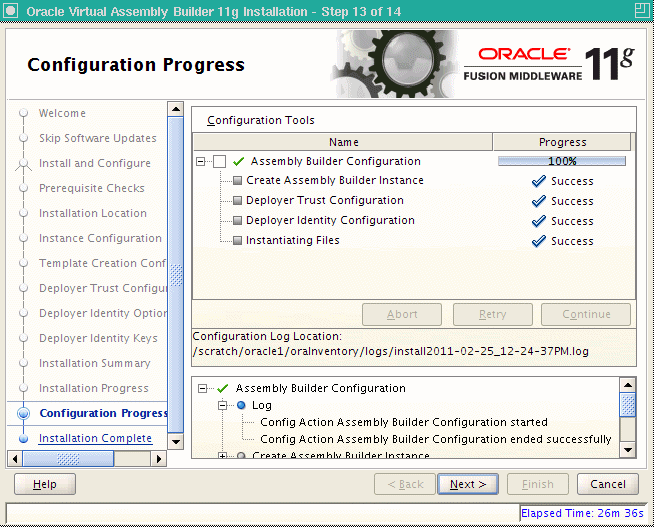
Task: Click the Installation Complete step bullet icon
Action: (23, 439)
